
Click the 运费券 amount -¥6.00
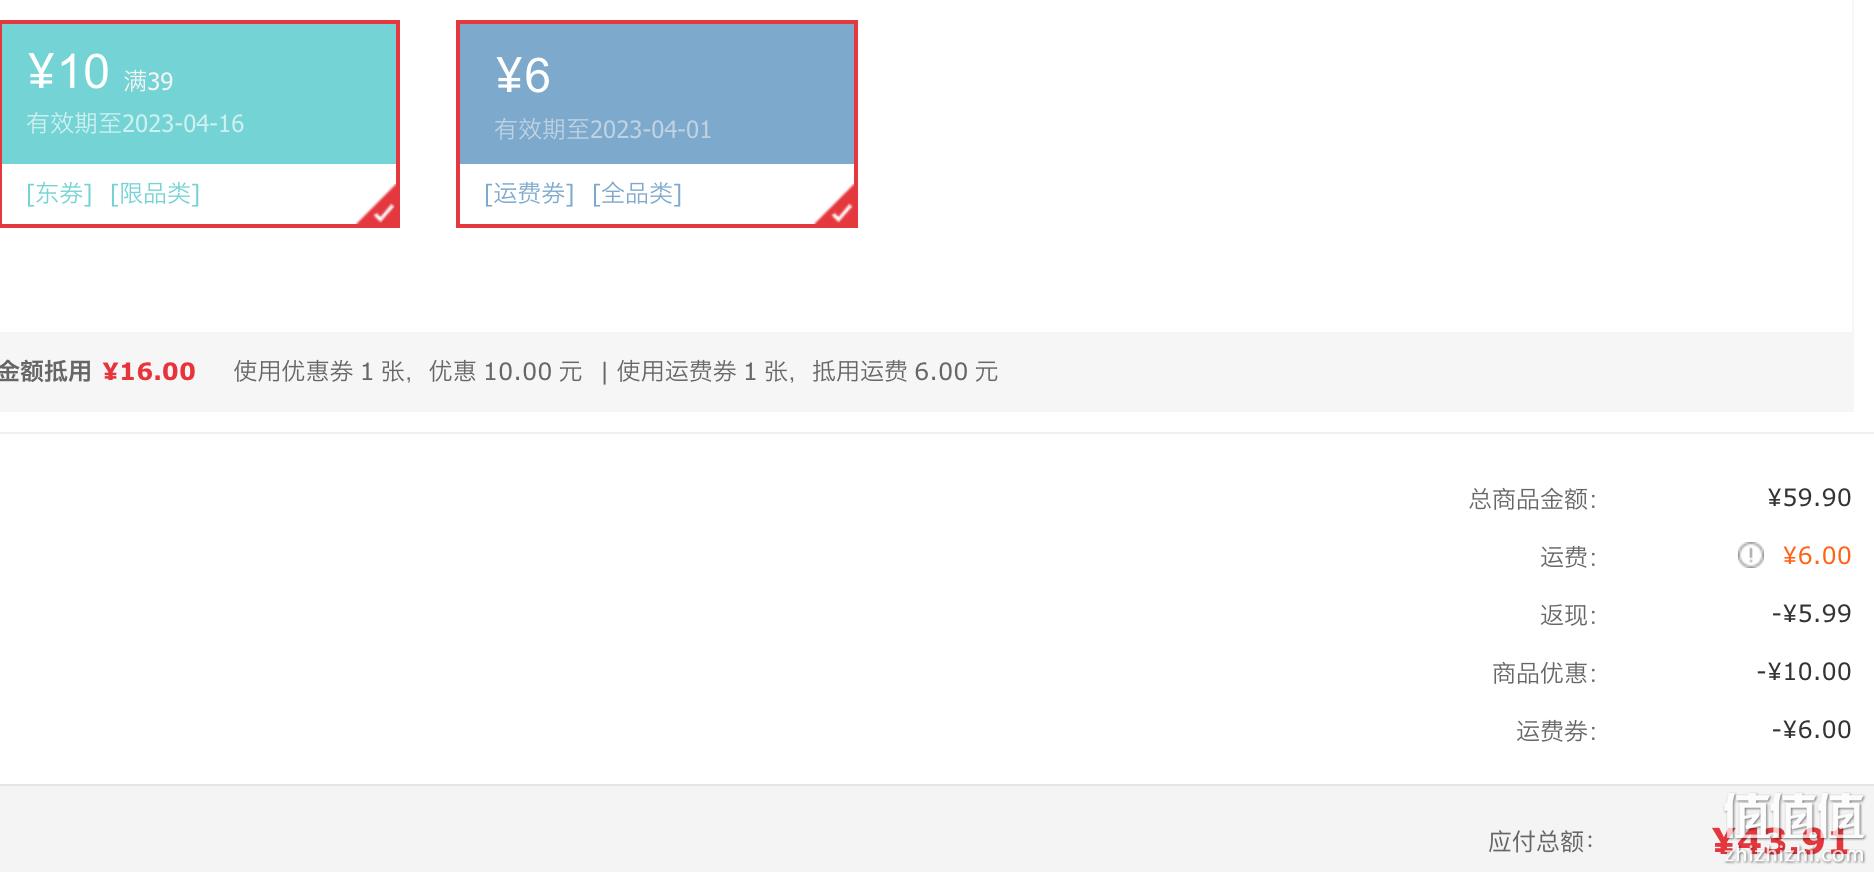(1811, 730)
